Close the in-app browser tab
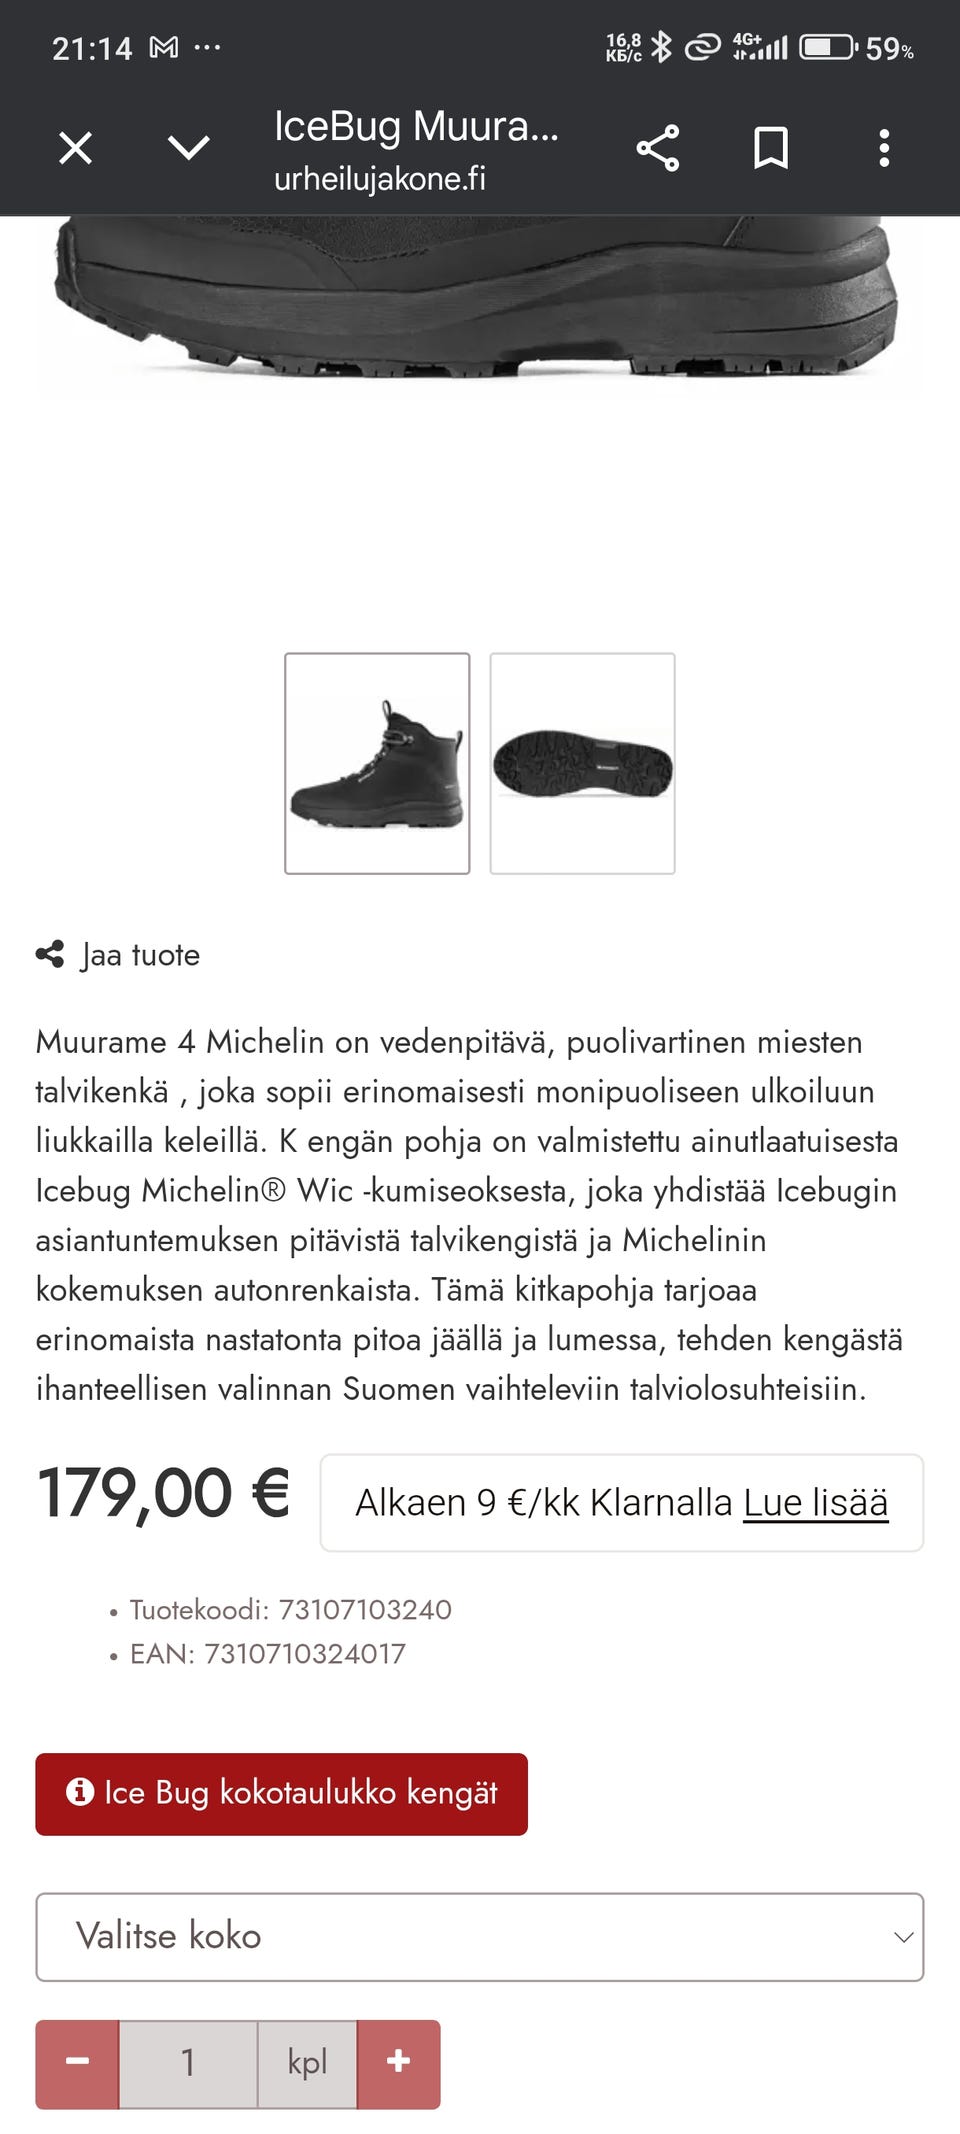960x2134 pixels. click(76, 149)
